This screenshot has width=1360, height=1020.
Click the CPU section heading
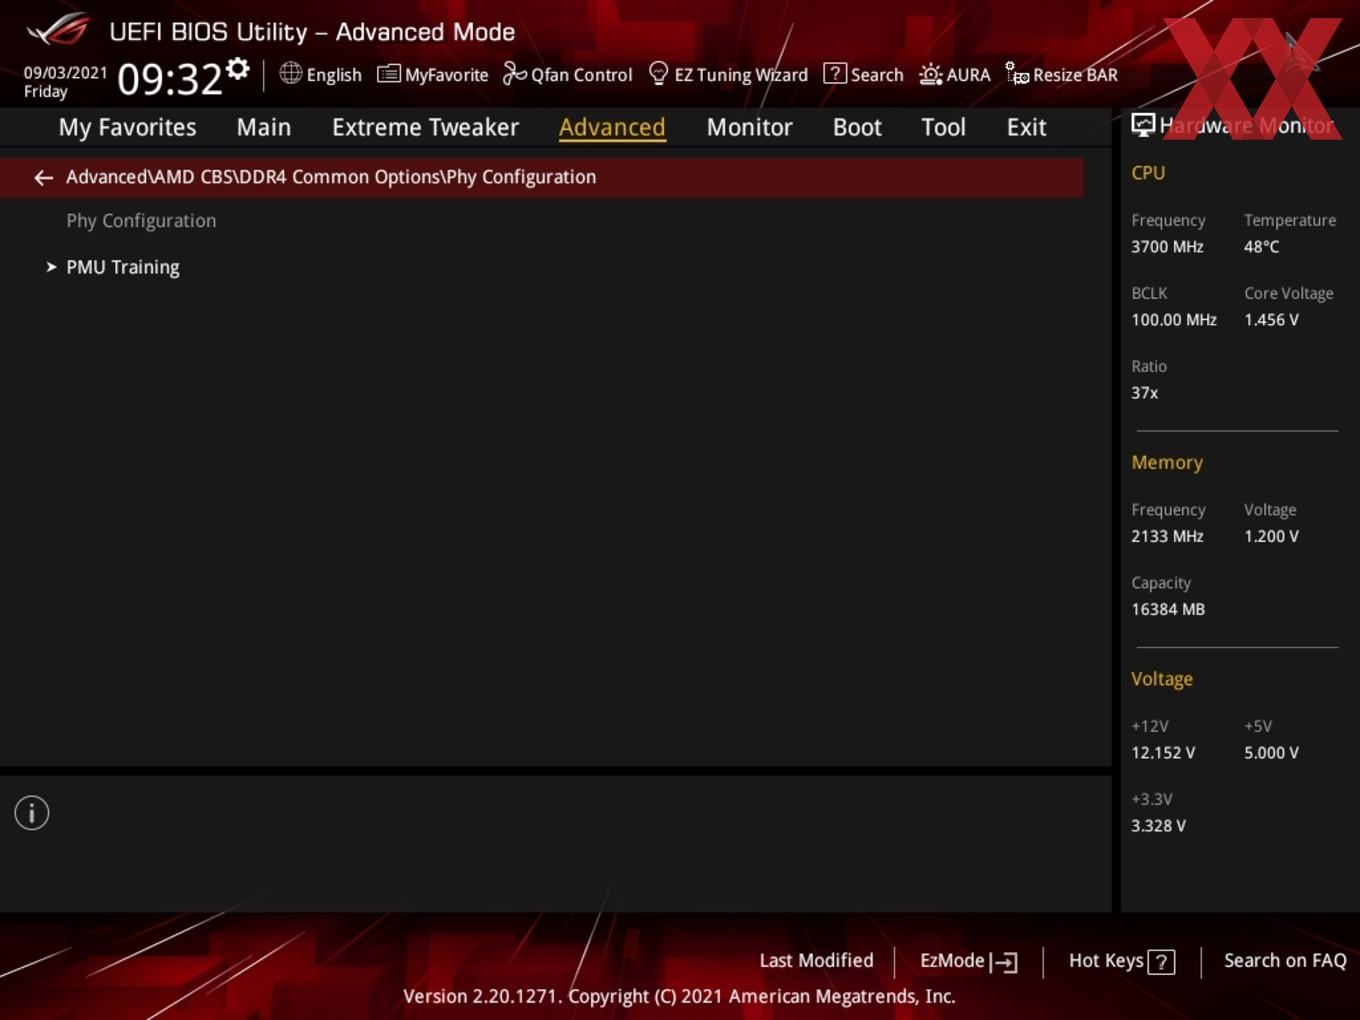[x=1148, y=173]
